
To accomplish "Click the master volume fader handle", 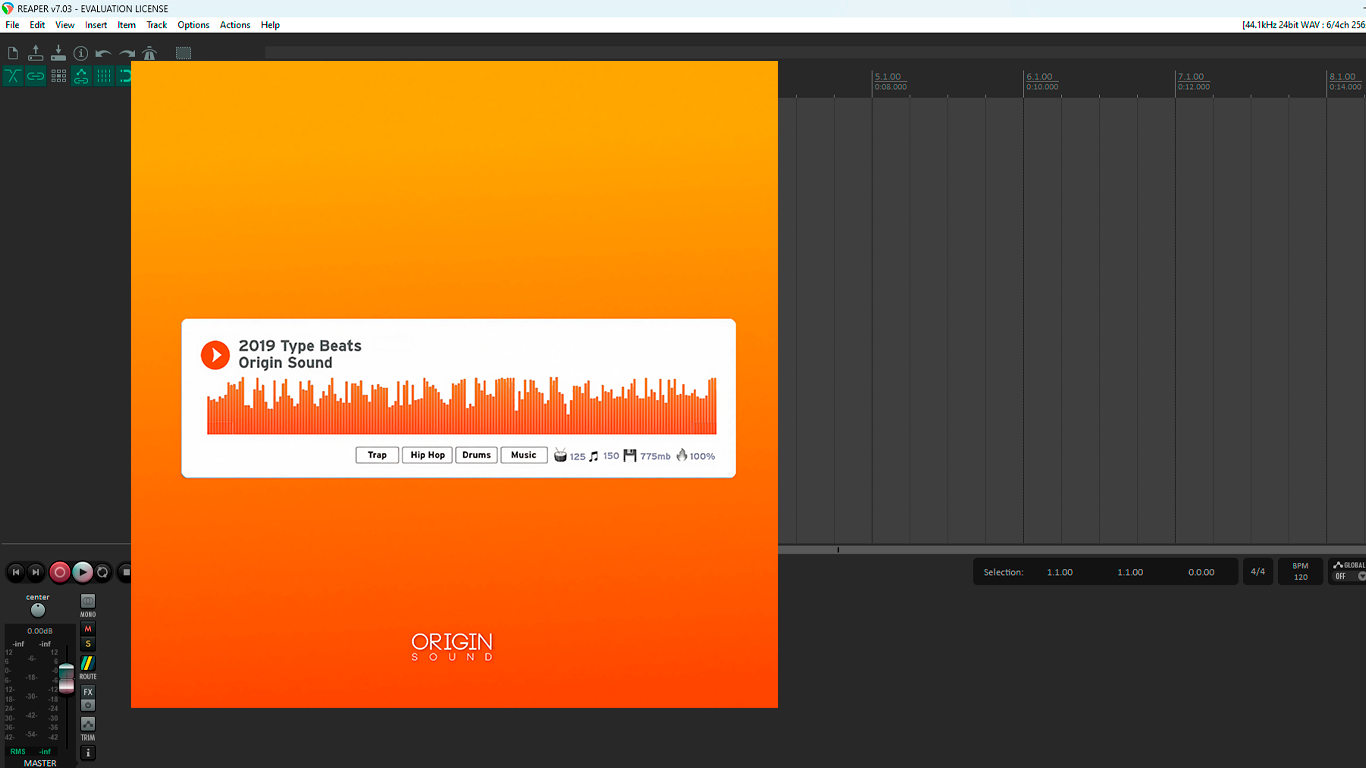I will (x=66, y=678).
